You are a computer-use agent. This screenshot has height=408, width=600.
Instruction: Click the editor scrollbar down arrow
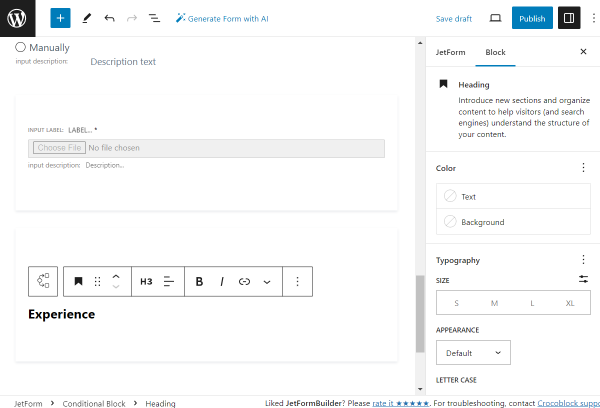click(x=420, y=389)
